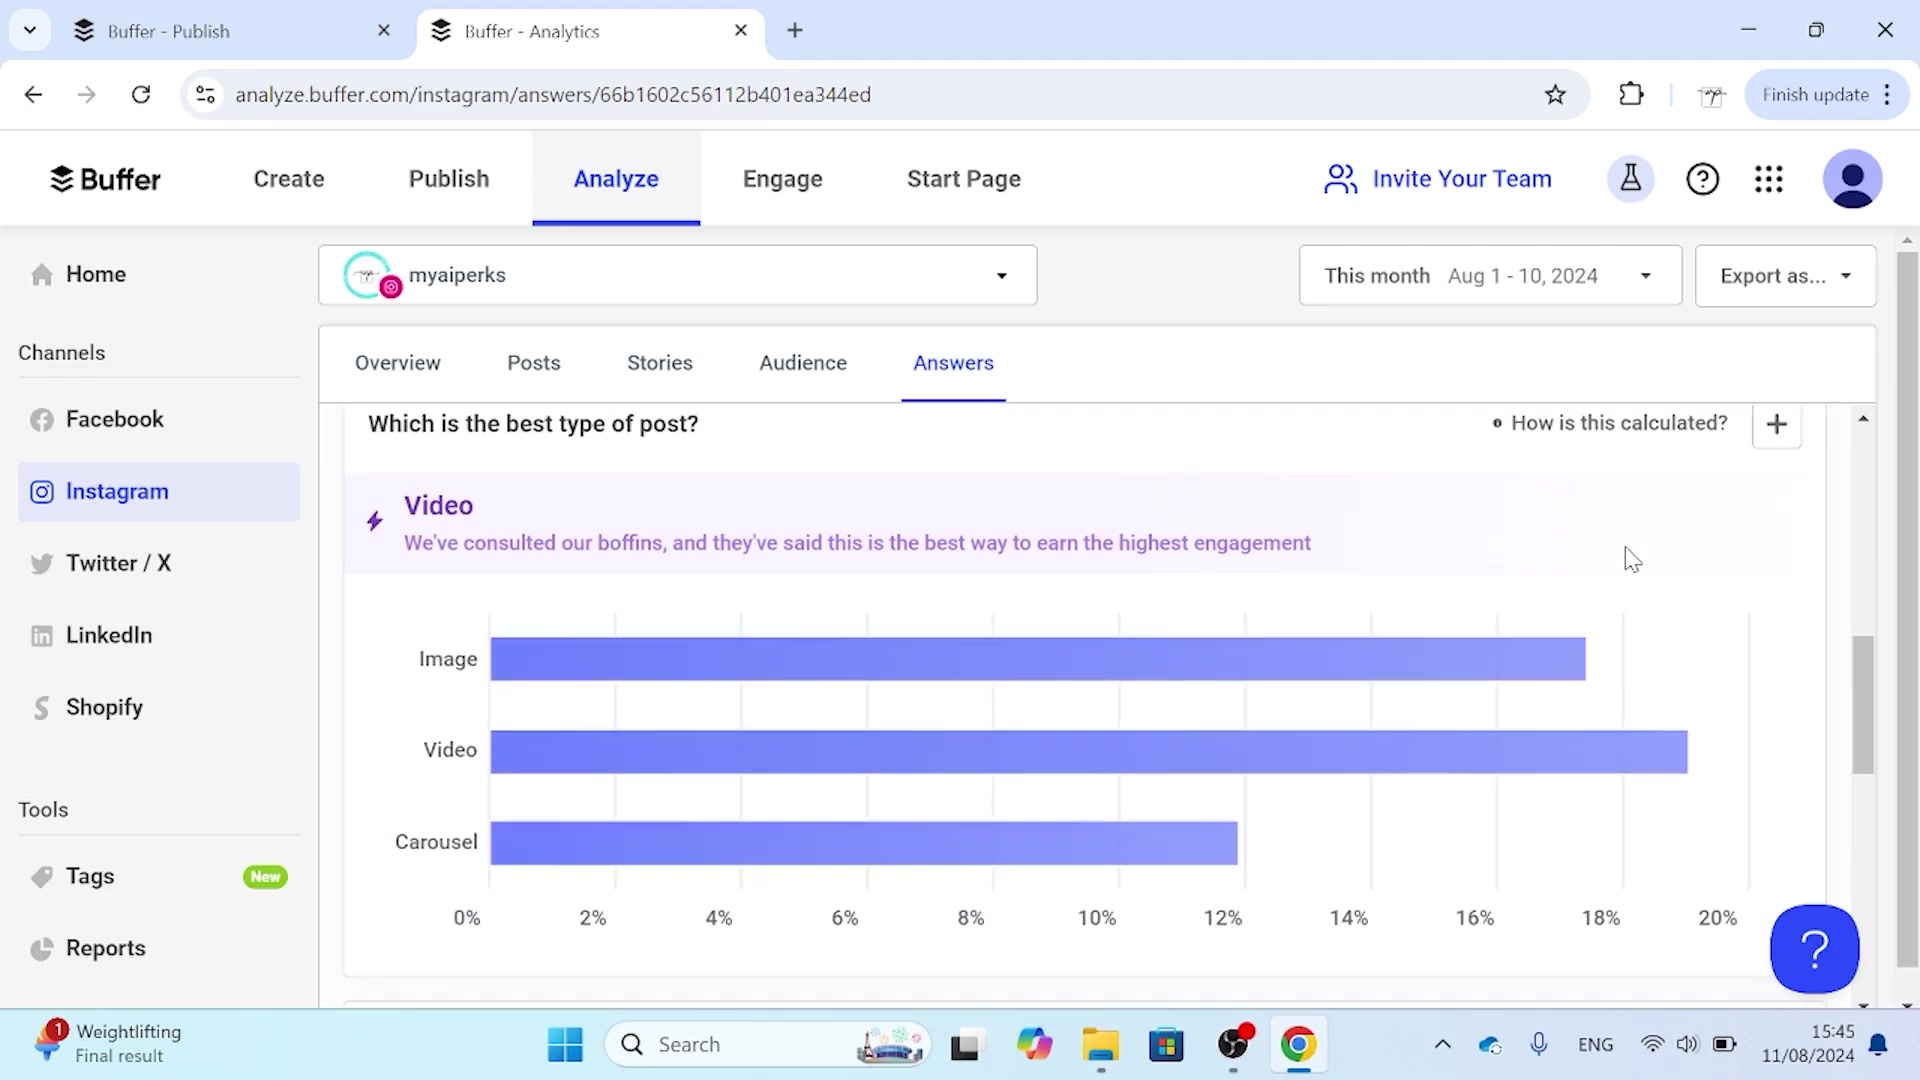Image resolution: width=1920 pixels, height=1080 pixels.
Task: Click the New badge beside Tags
Action: click(x=265, y=877)
